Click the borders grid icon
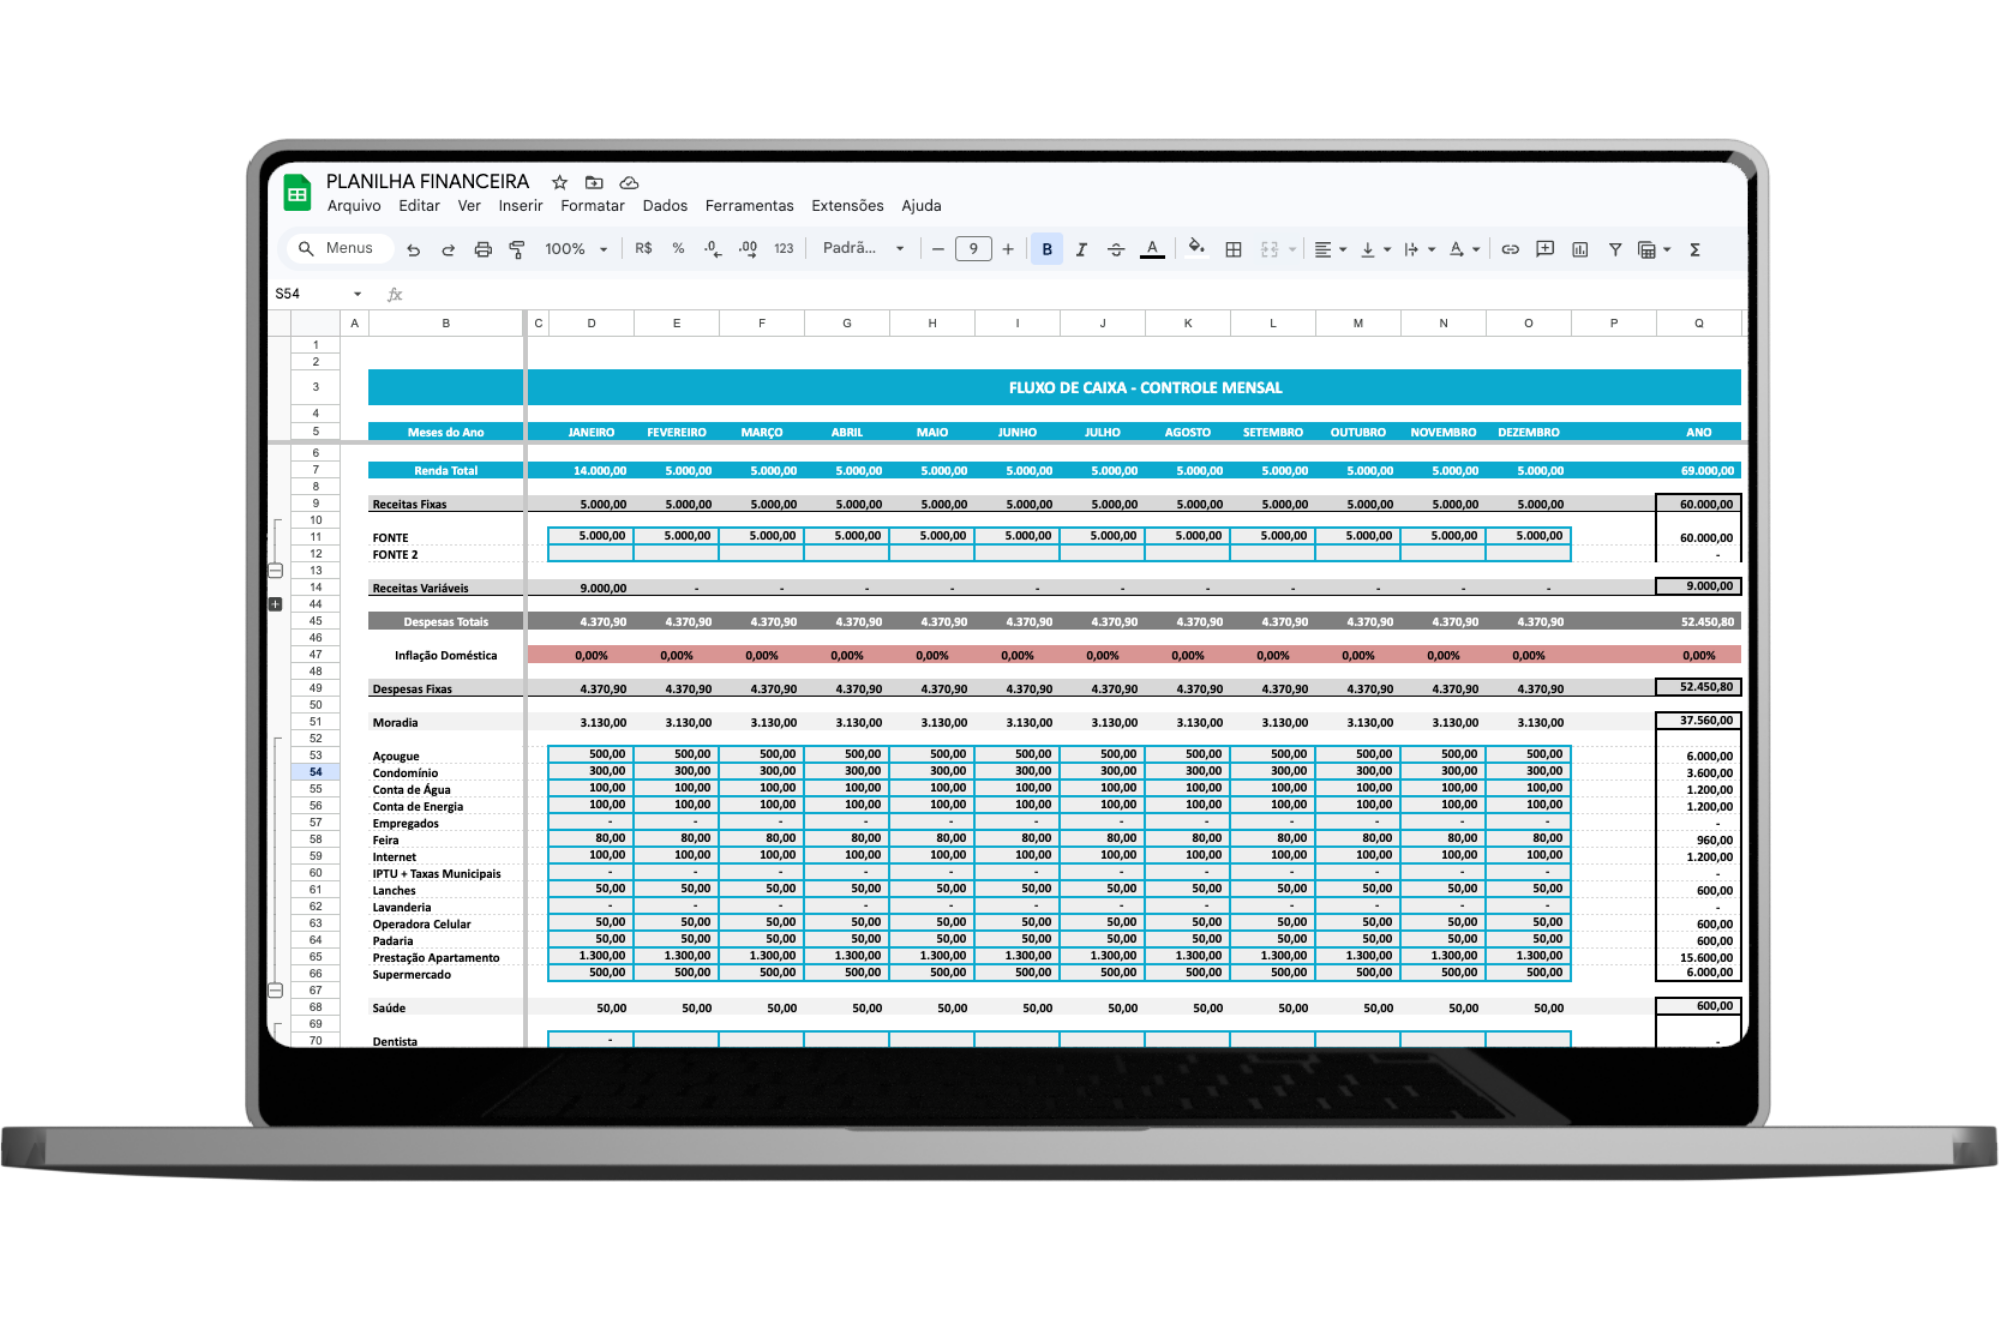Image resolution: width=2000 pixels, height=1320 pixels. (1233, 250)
